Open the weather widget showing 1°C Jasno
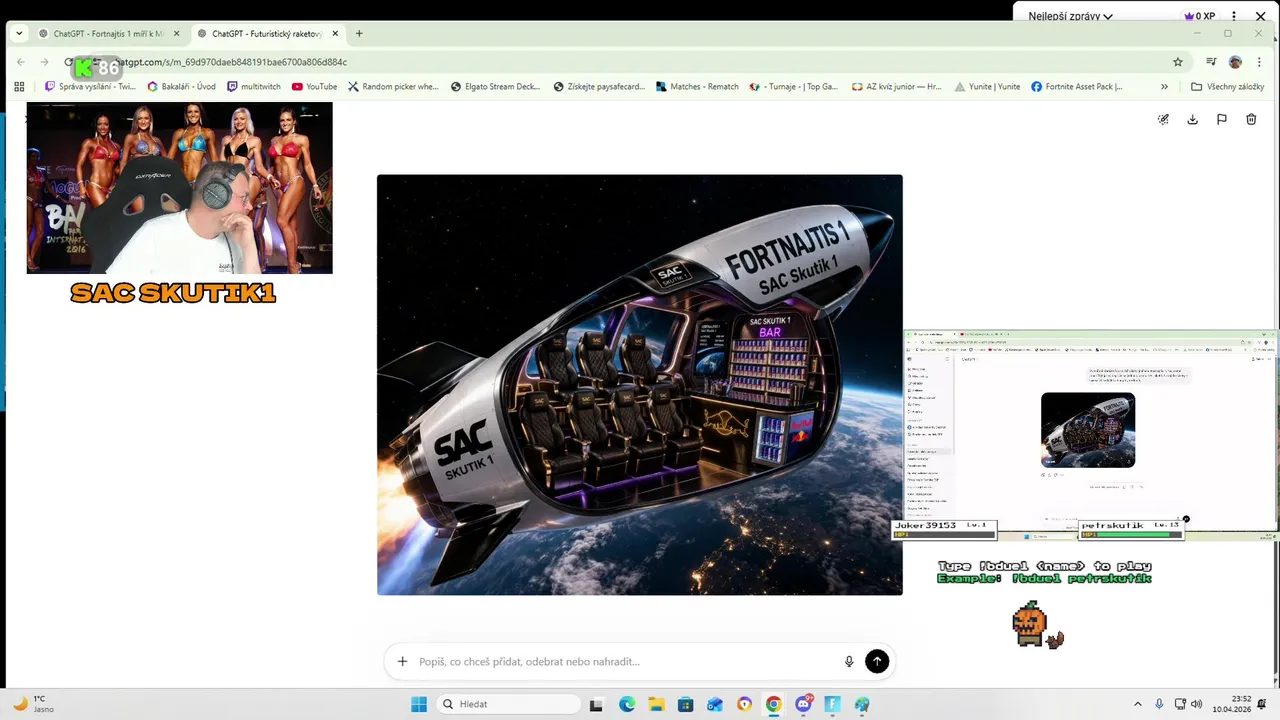The image size is (1280, 720). click(33, 704)
